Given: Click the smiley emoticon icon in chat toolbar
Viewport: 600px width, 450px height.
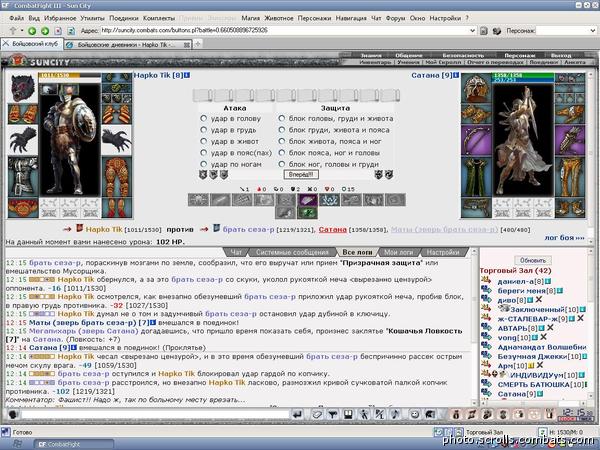Looking at the screenshot, I should 414,414.
